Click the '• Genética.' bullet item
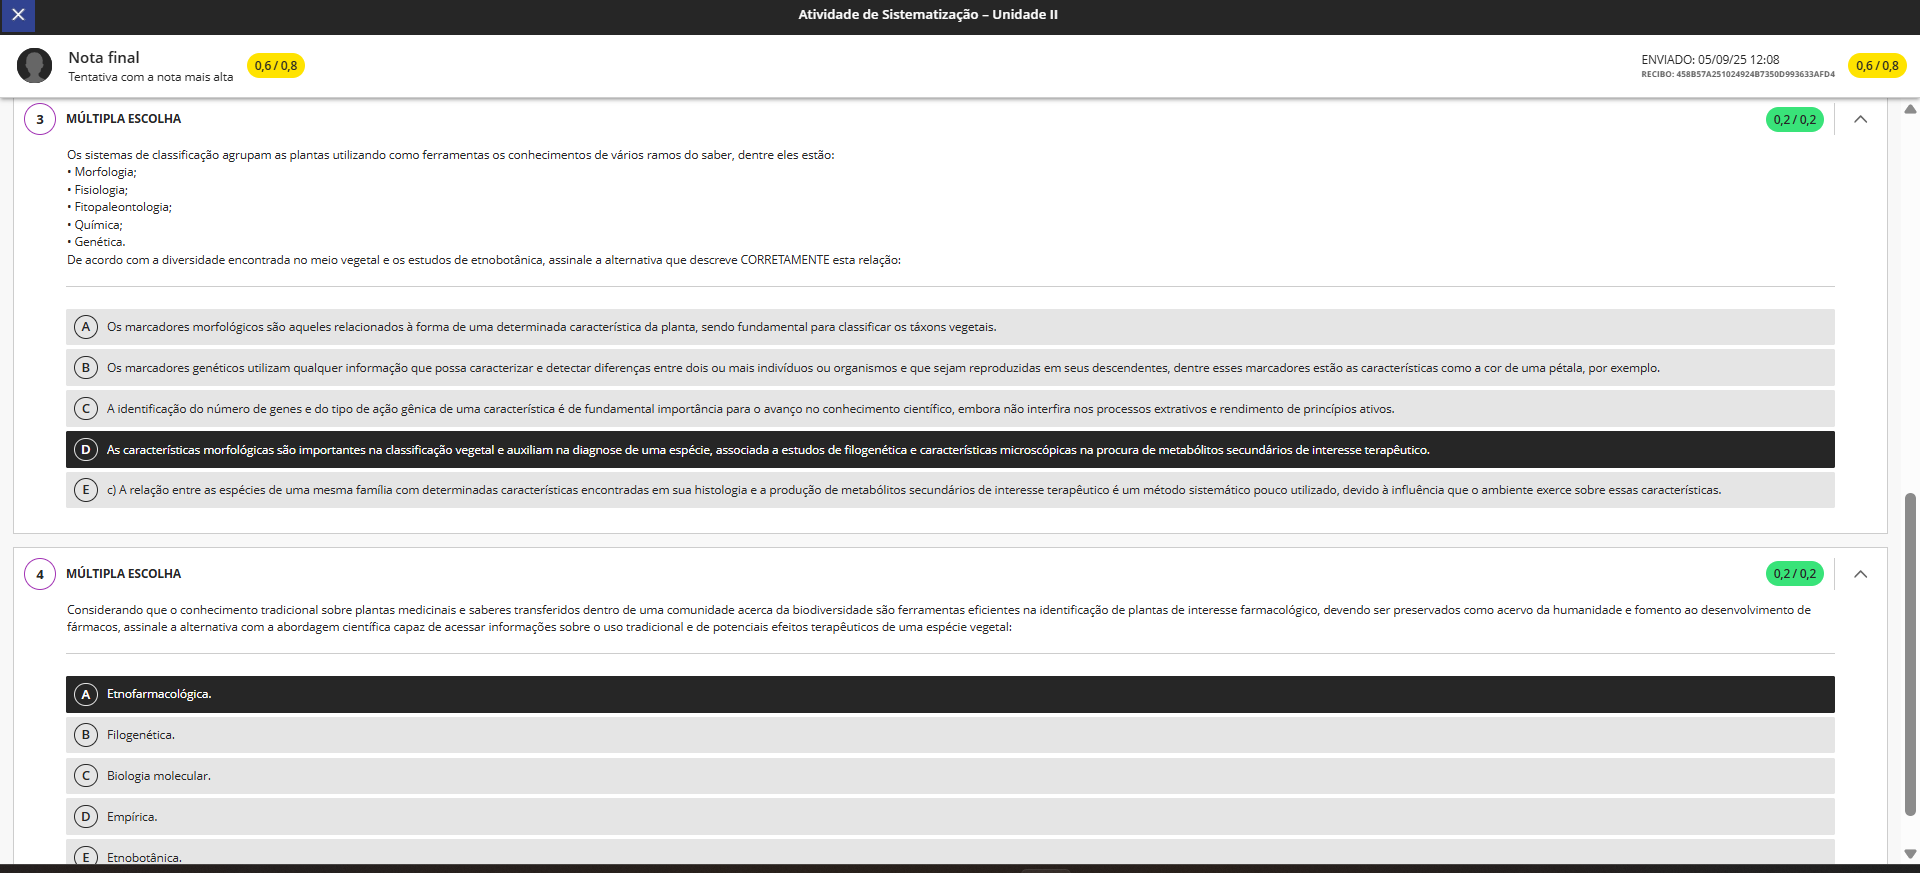Screen dimensions: 1920x873 coord(96,242)
